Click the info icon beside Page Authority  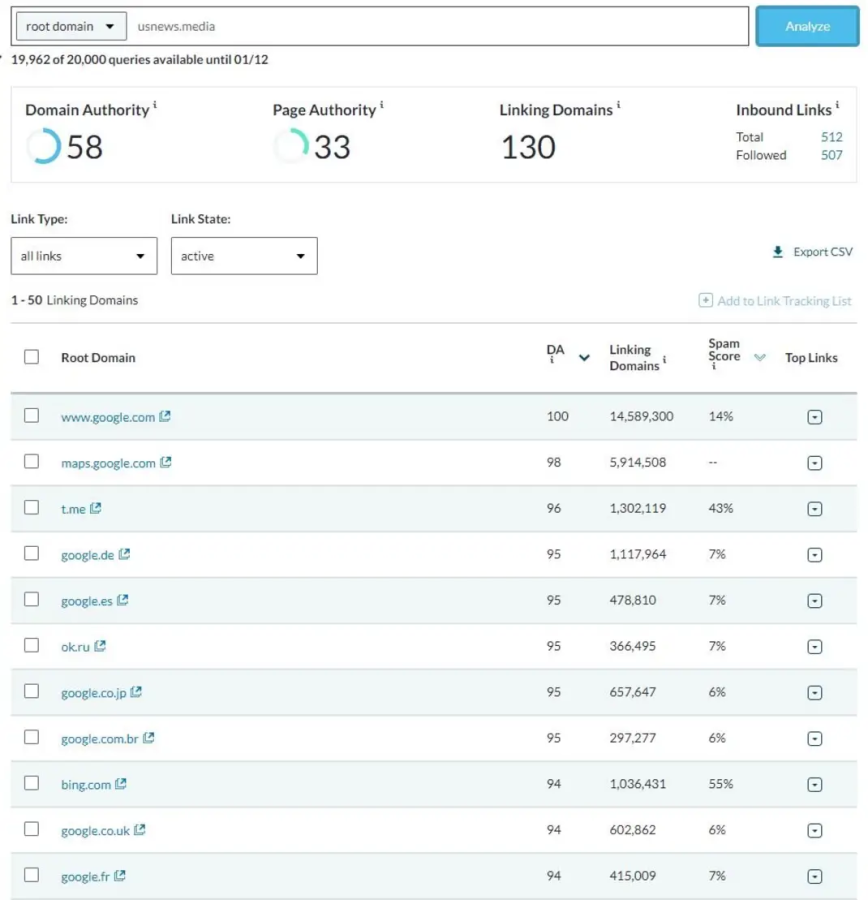(x=382, y=105)
